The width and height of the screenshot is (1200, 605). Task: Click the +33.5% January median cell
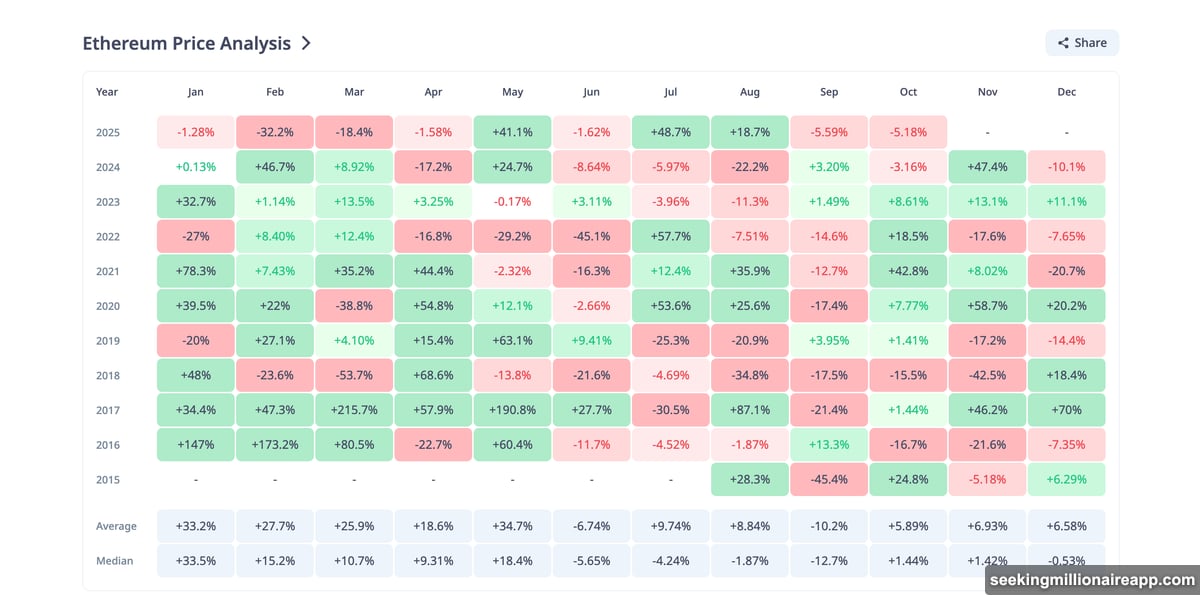pos(195,560)
